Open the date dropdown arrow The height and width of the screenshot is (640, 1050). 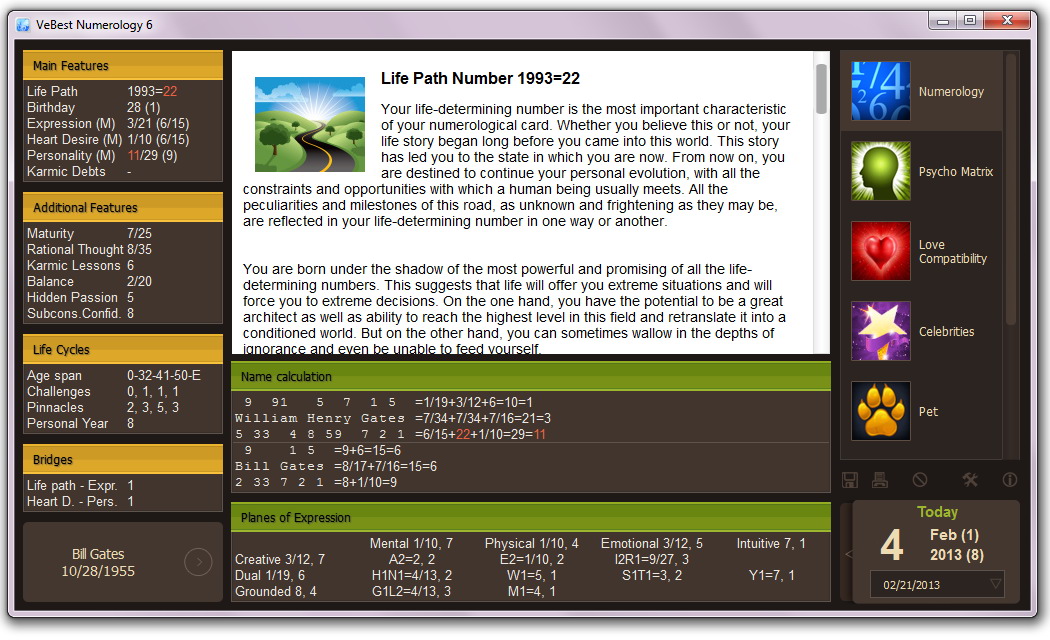coord(996,584)
